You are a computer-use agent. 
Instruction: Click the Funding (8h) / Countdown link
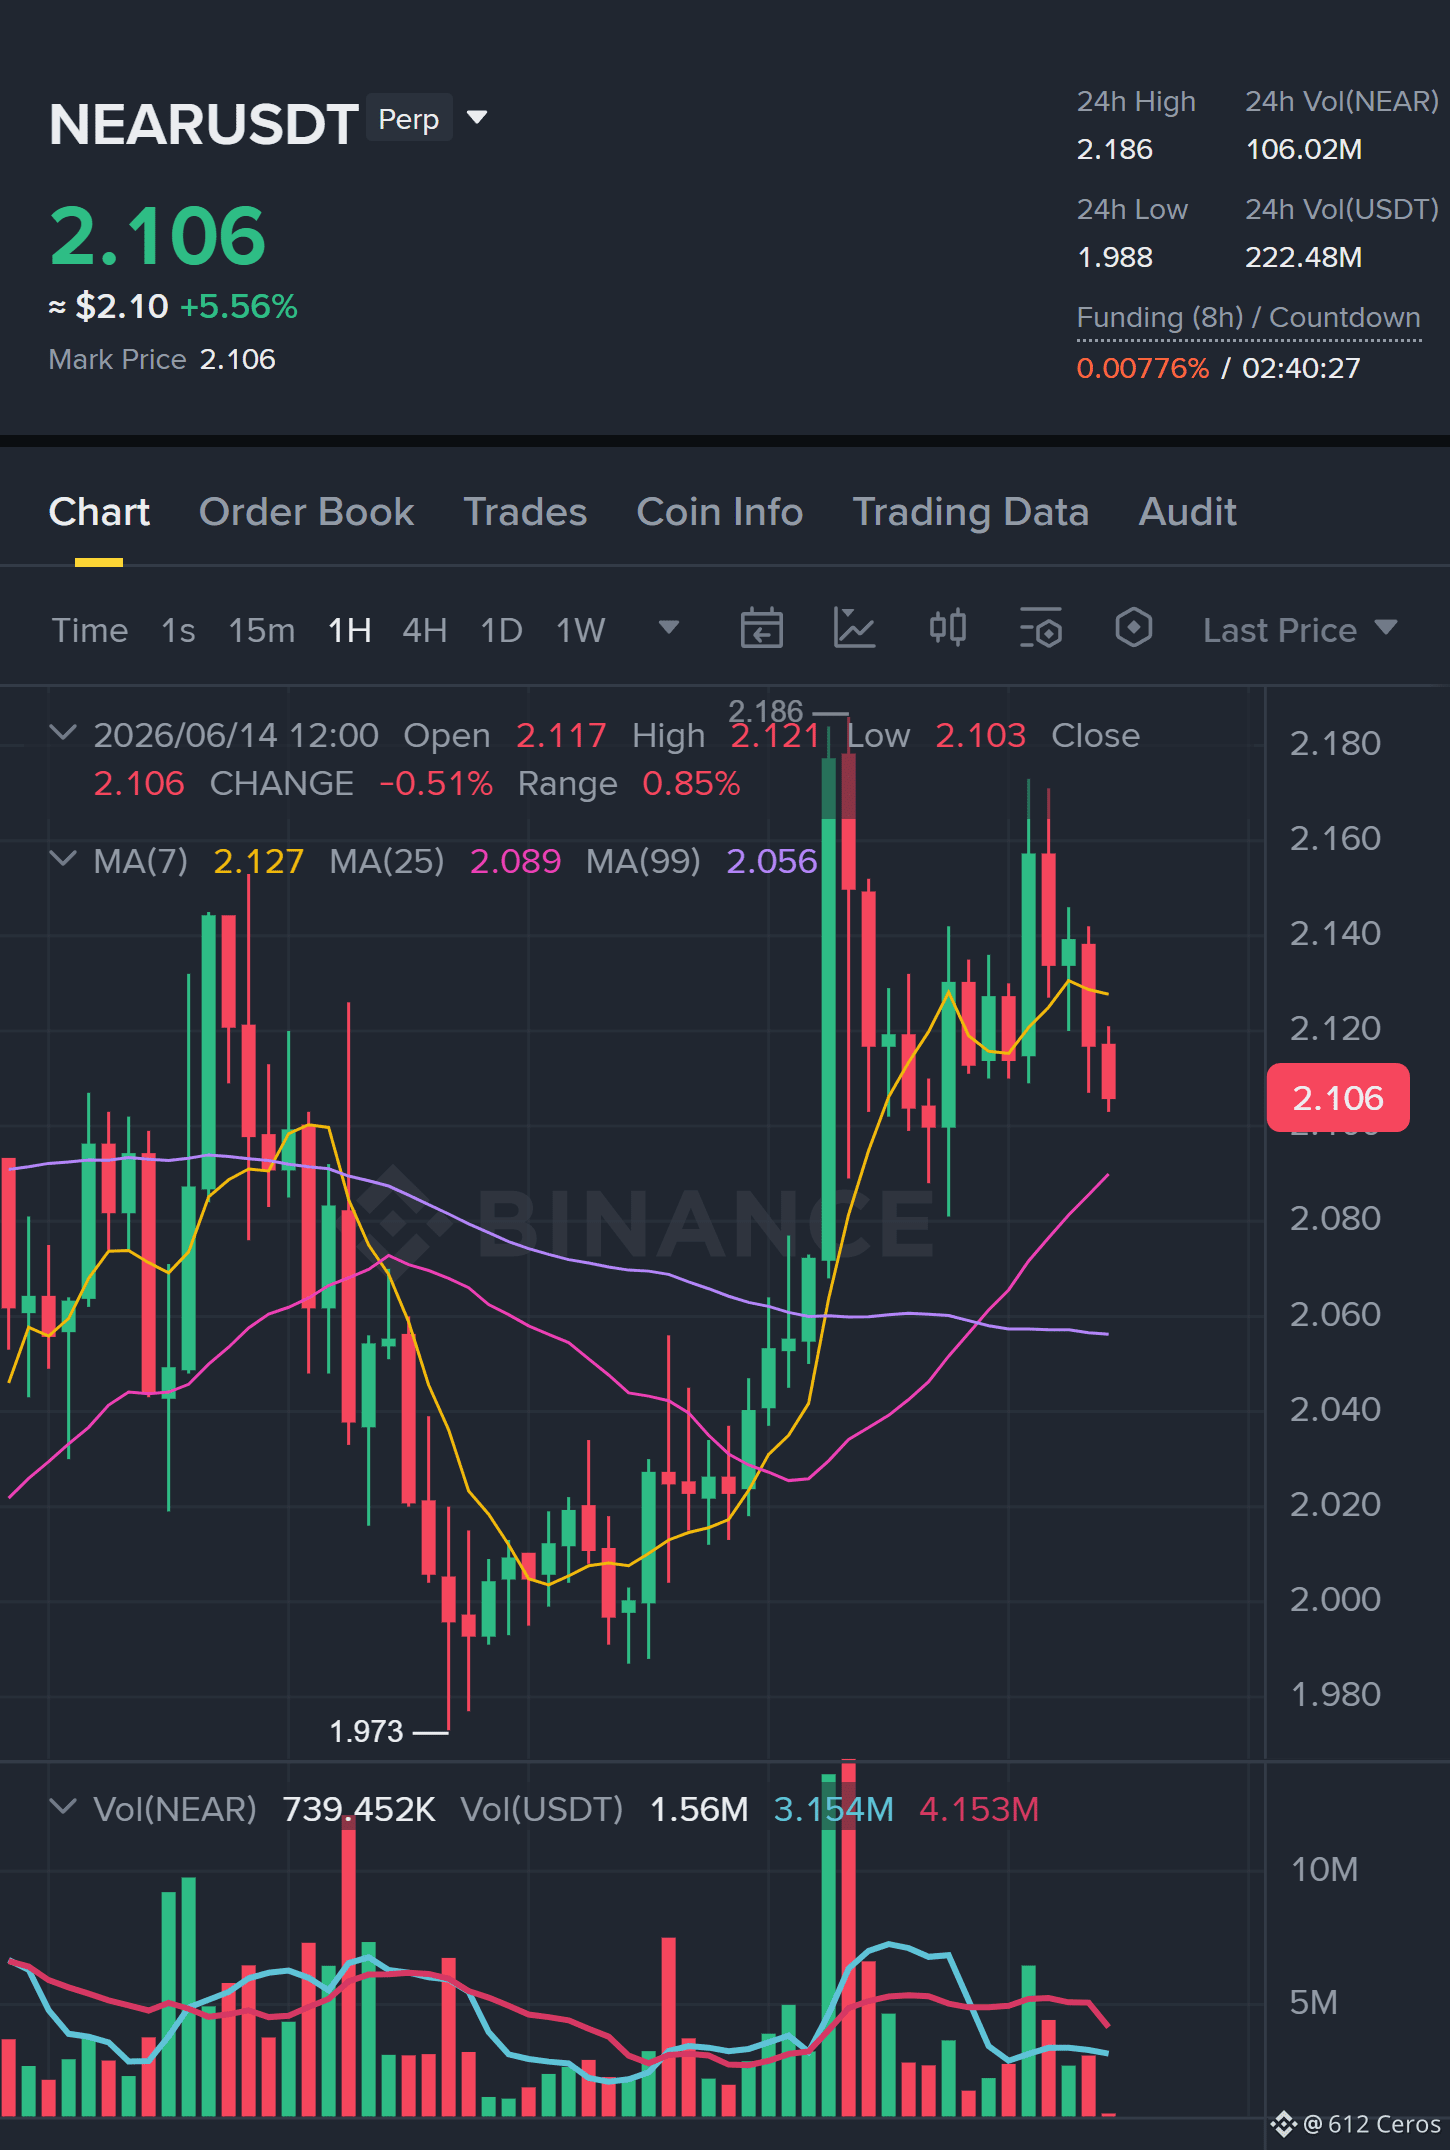1248,318
